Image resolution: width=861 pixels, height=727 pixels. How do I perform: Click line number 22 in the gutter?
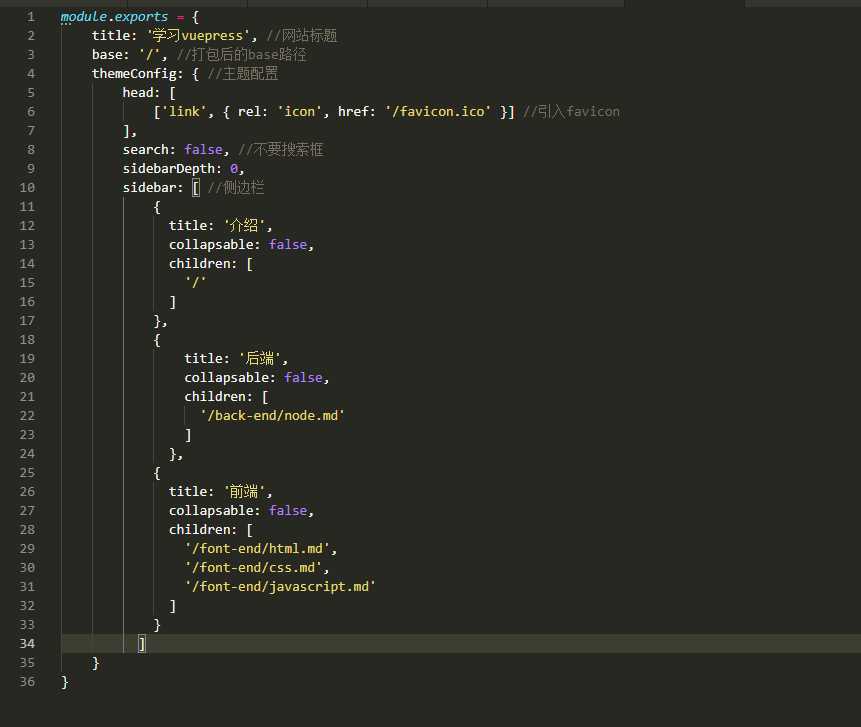point(27,416)
